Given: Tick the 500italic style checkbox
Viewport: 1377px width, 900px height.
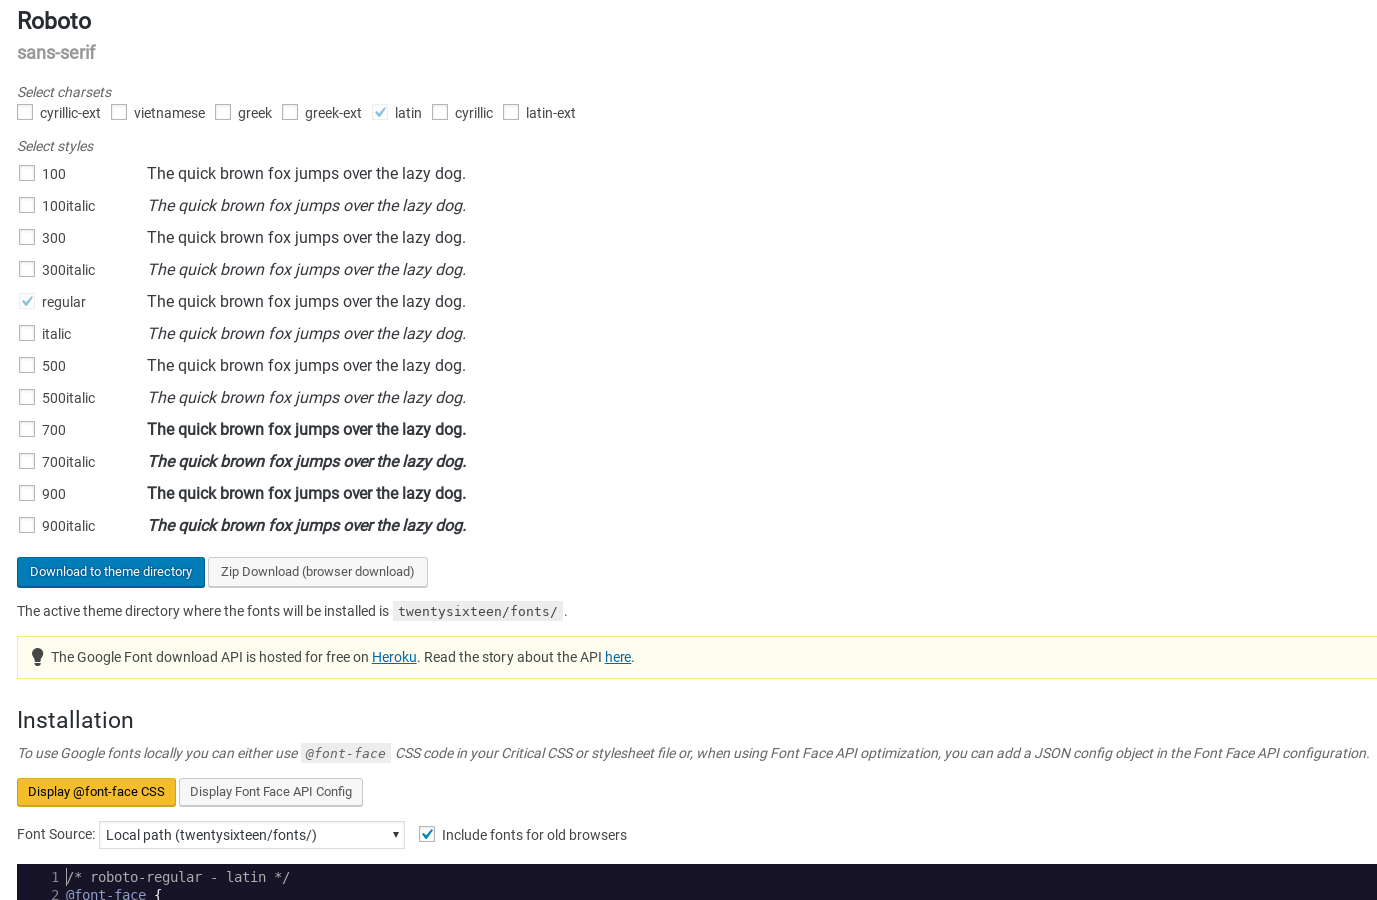Looking at the screenshot, I should 27,397.
